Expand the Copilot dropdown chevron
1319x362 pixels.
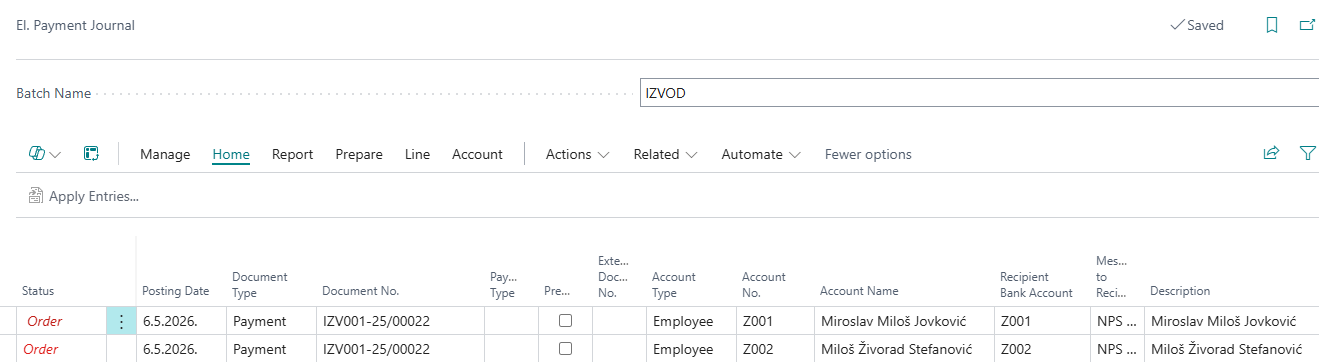55,155
